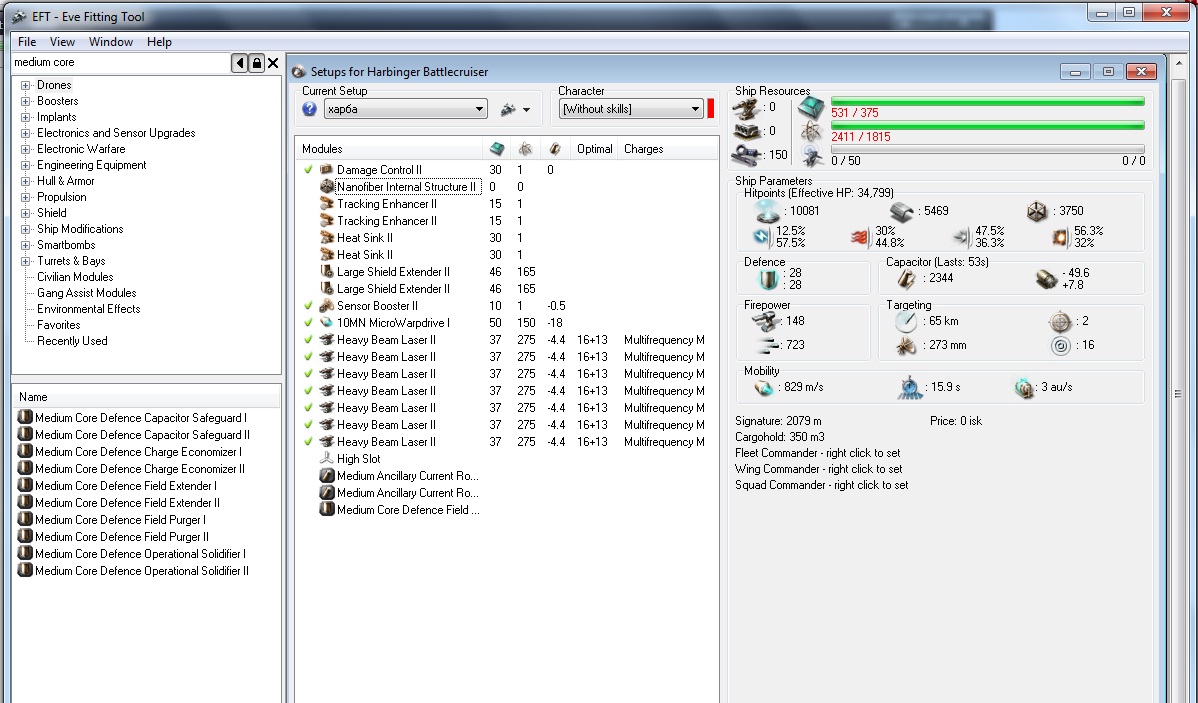Click the Modules column header
Viewport: 1198px width, 703px height.
point(389,149)
